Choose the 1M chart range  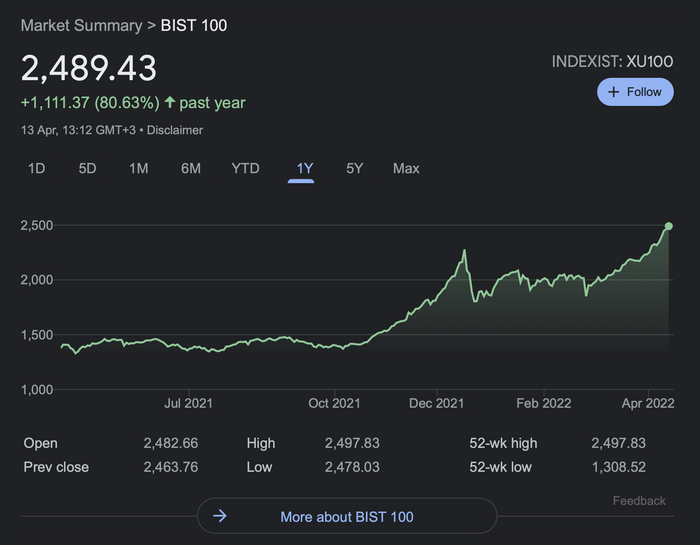[x=138, y=168]
